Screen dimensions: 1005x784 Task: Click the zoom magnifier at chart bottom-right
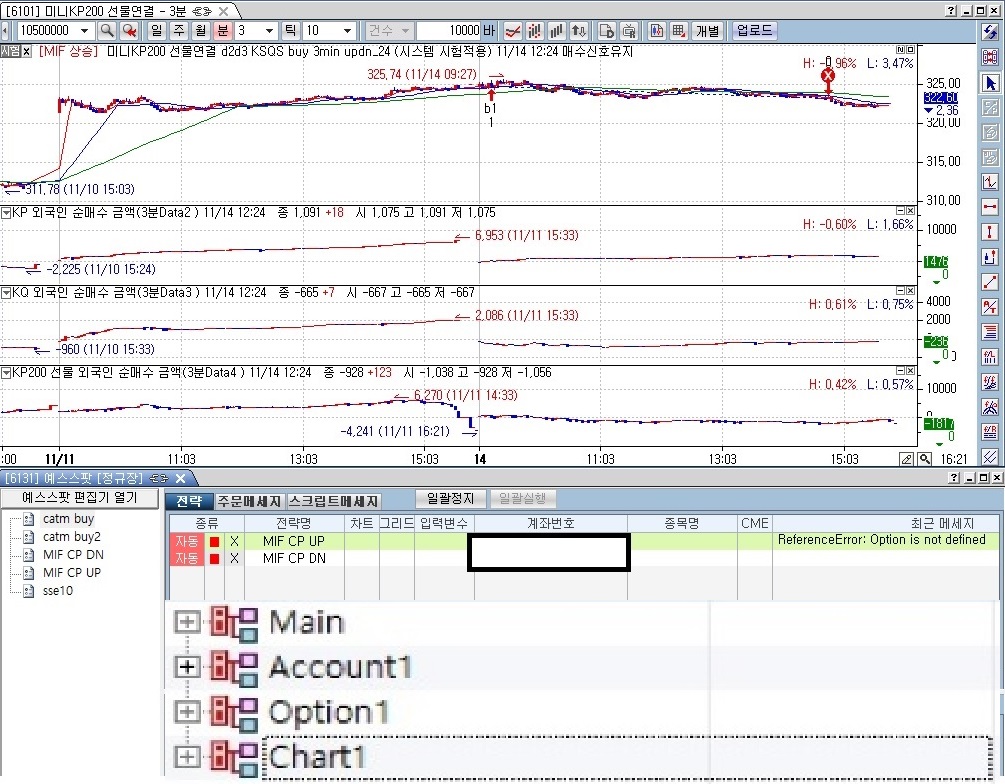coord(907,459)
